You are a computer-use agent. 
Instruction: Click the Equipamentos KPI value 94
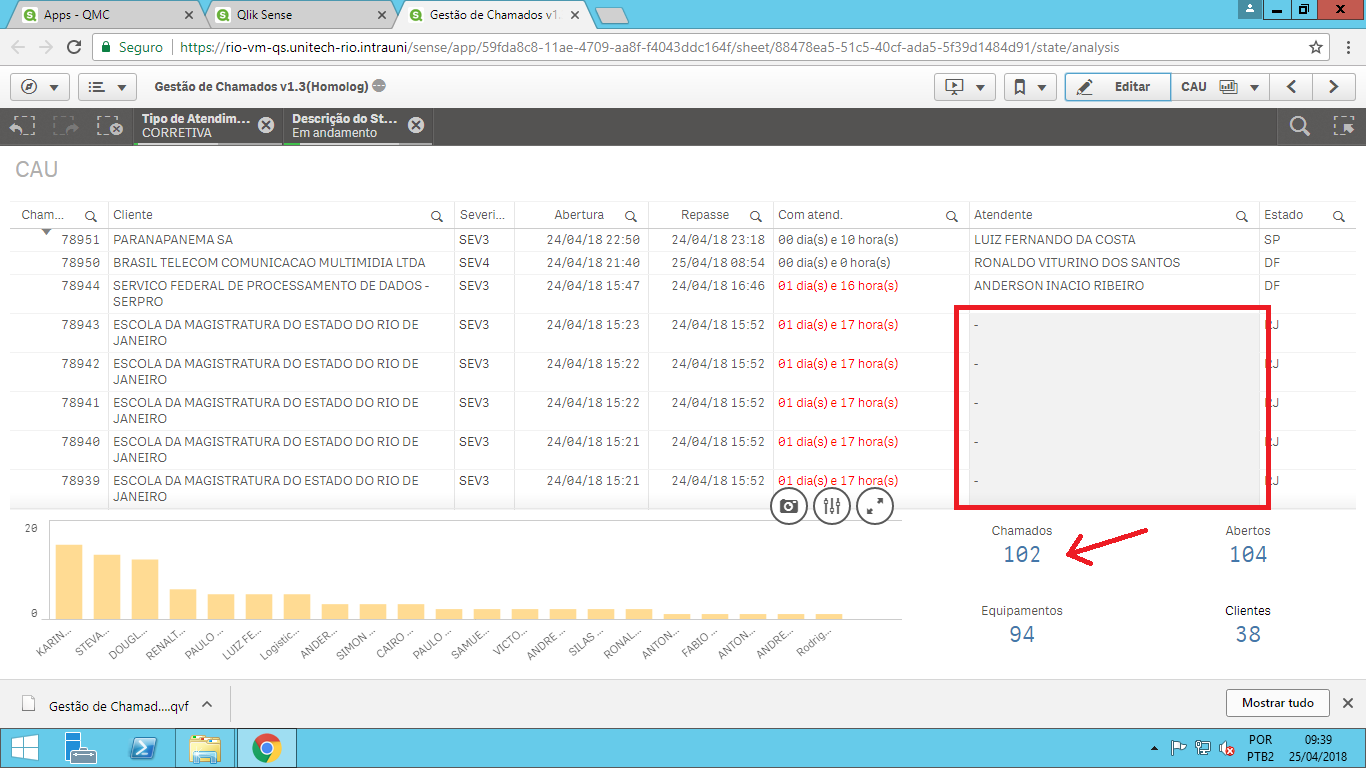pyautogui.click(x=1021, y=634)
